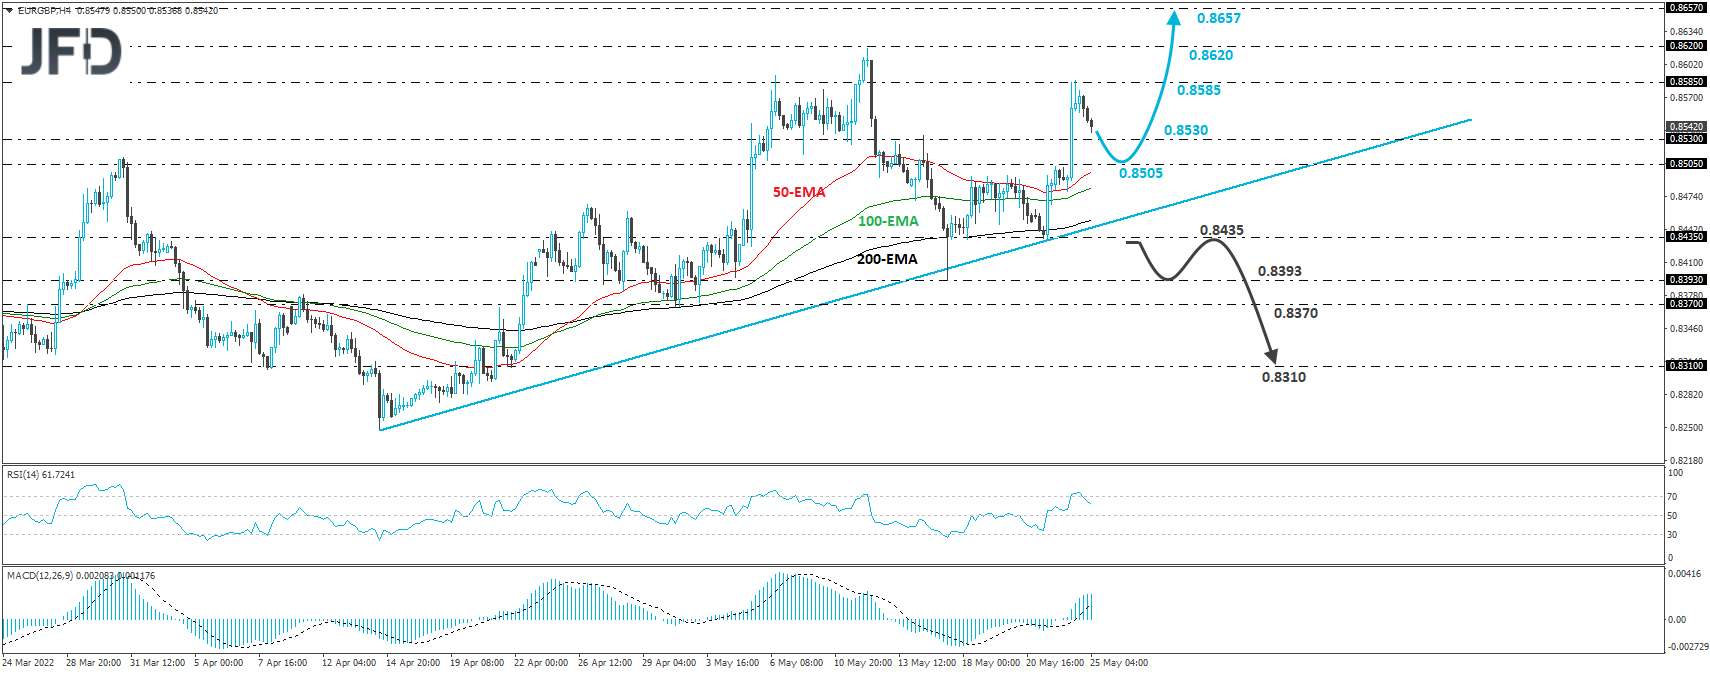Click the 0.82500 price scale value
Viewport: 1710px width, 674px height.
(x=1686, y=428)
